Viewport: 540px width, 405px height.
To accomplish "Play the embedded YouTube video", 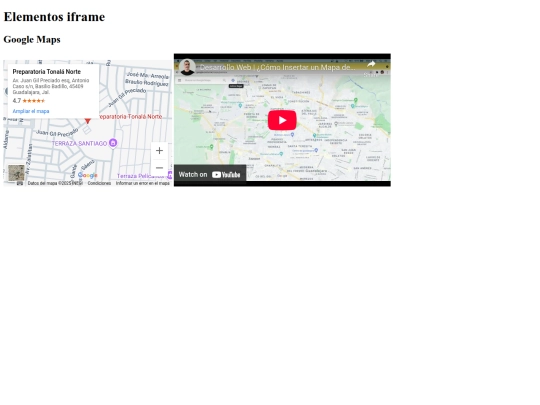I will click(x=282, y=120).
